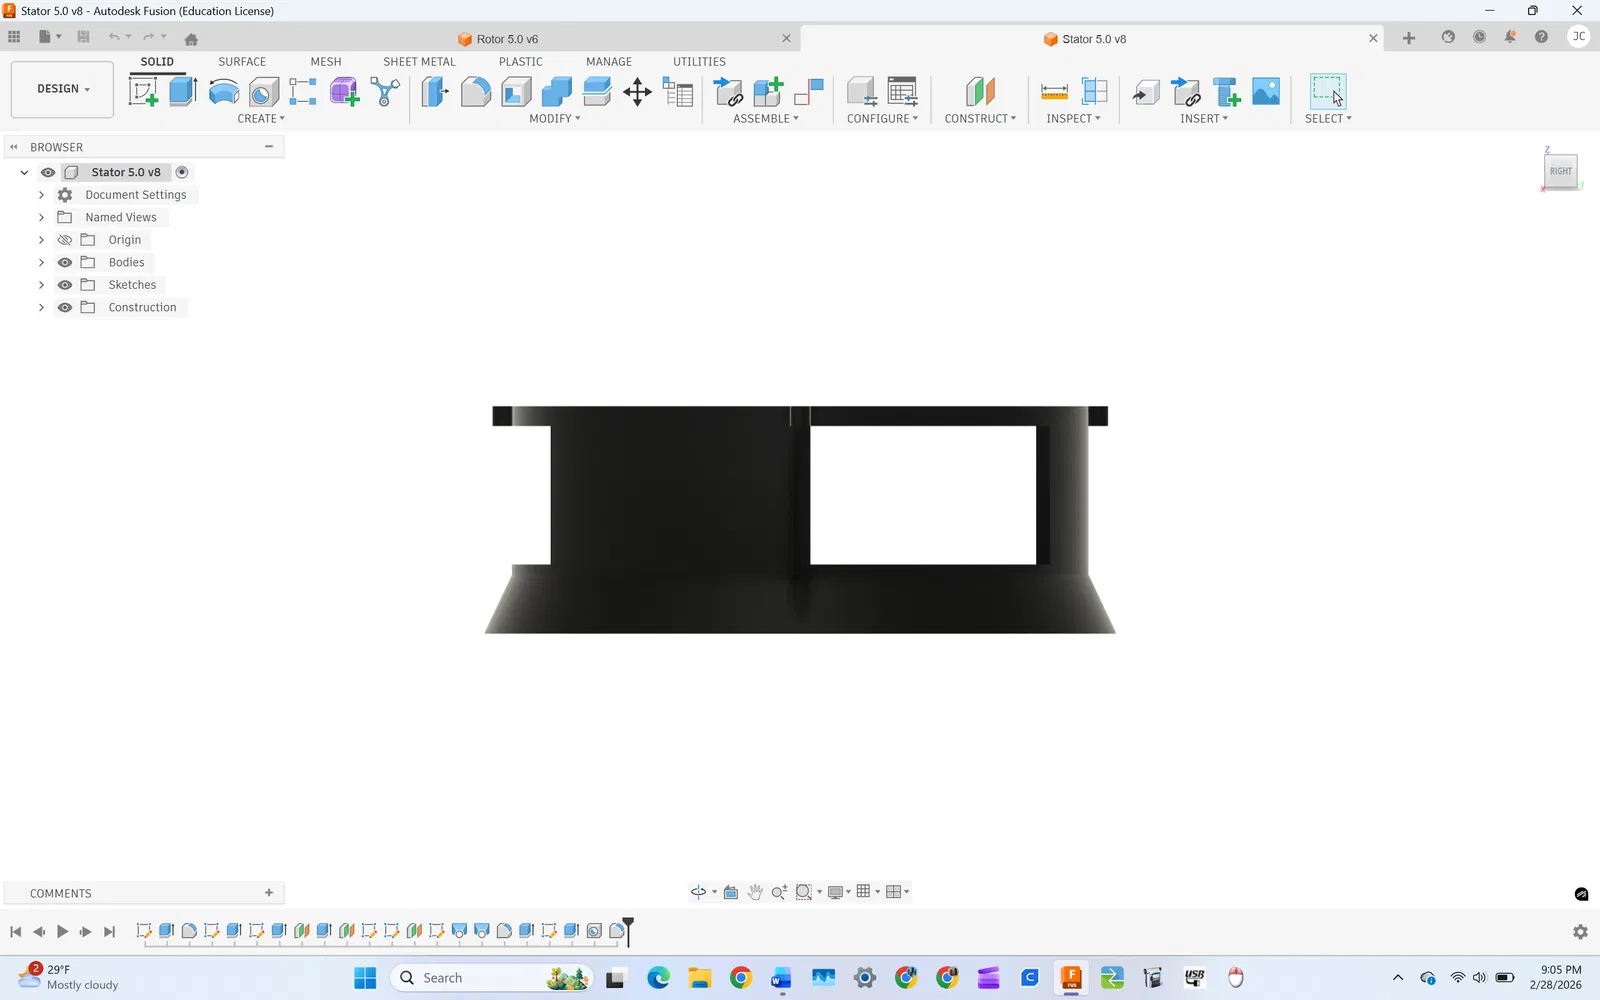The image size is (1600, 1000).
Task: Click the Shell tool icon
Action: pyautogui.click(x=516, y=92)
